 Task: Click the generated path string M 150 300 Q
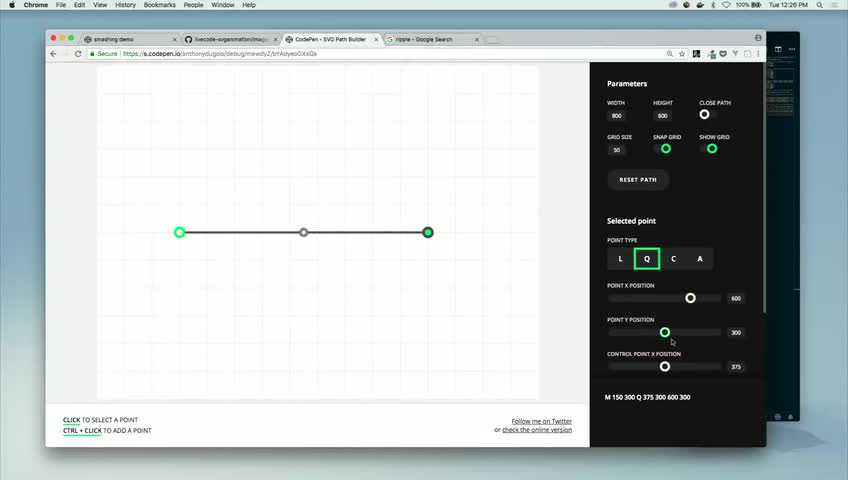point(647,397)
